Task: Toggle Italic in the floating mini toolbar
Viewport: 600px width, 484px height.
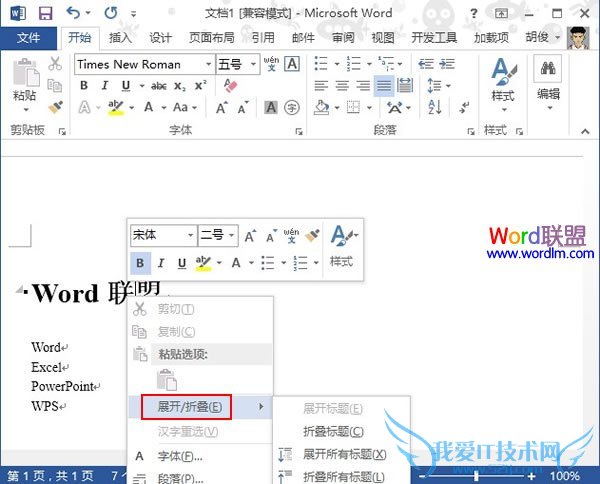Action: (161, 263)
